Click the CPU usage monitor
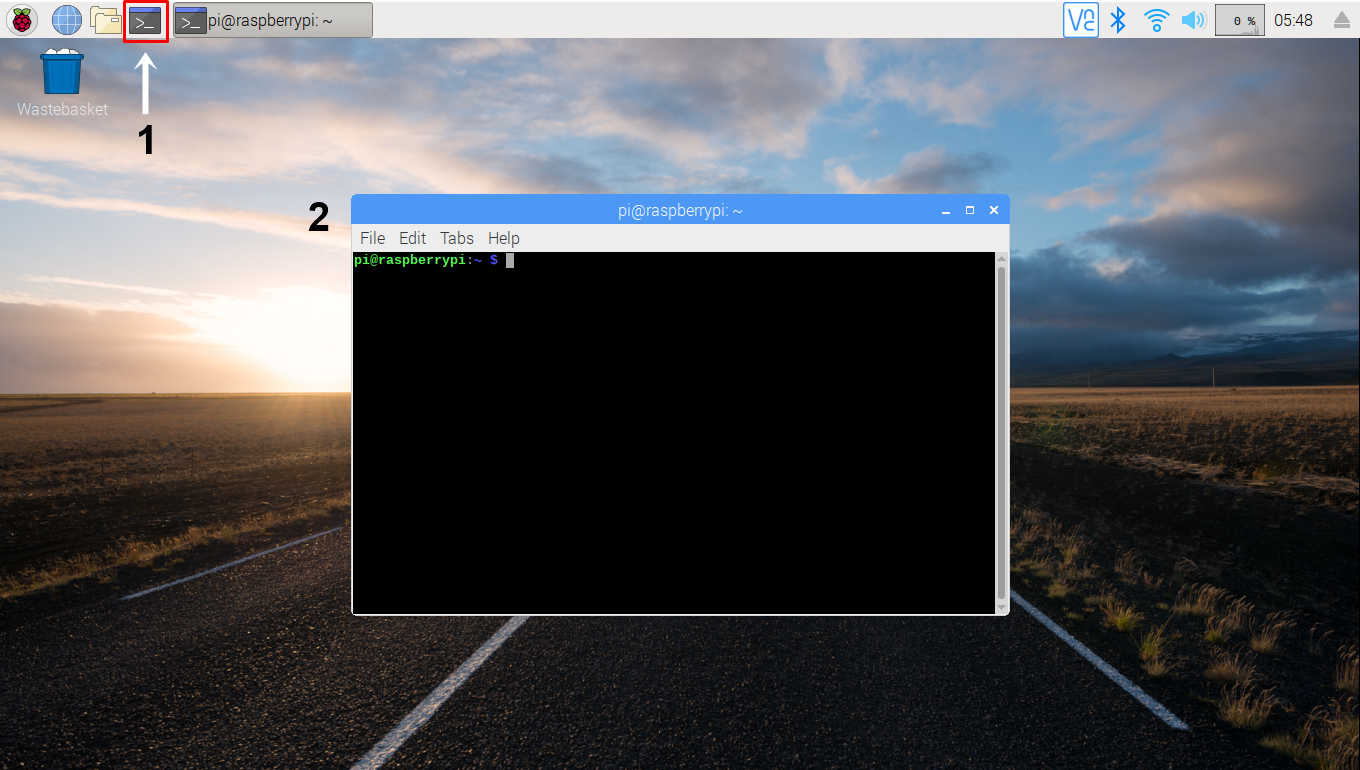 click(1240, 20)
